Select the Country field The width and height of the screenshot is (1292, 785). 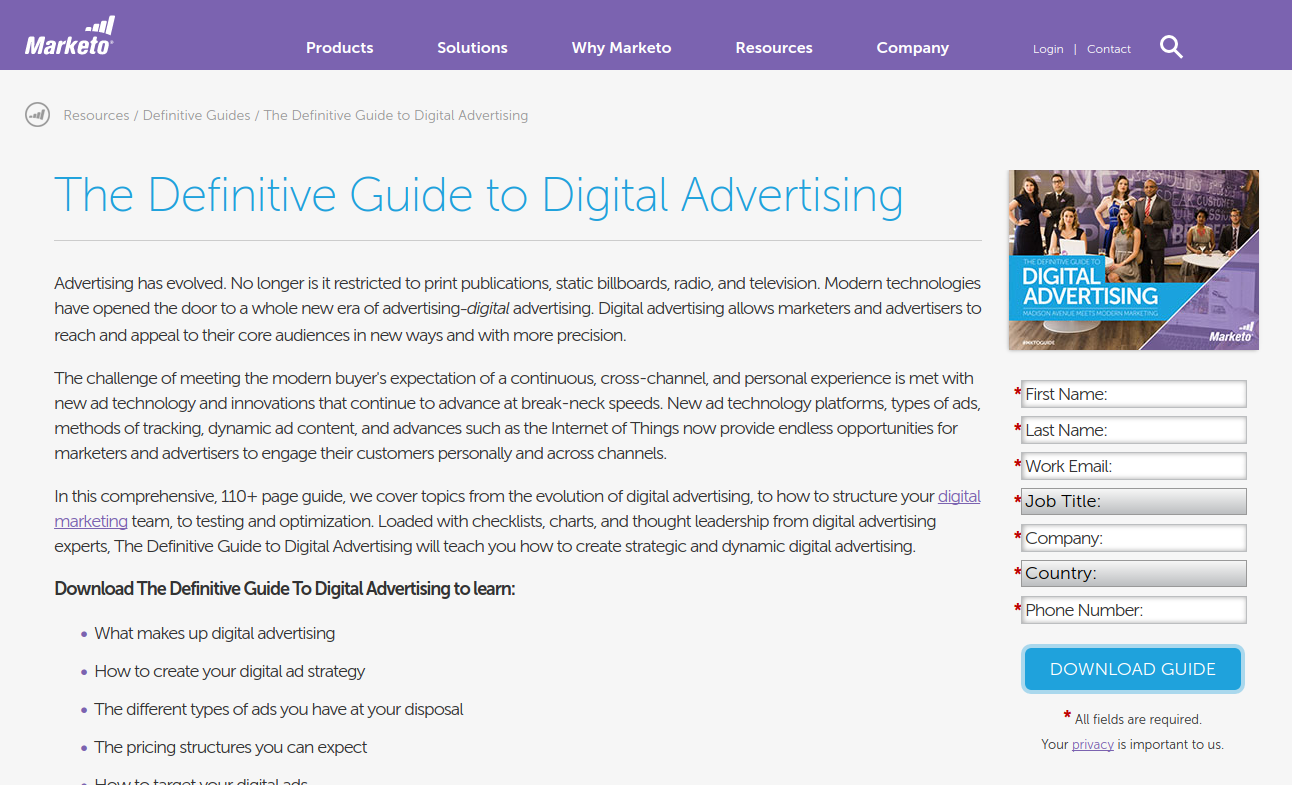[x=1133, y=573]
